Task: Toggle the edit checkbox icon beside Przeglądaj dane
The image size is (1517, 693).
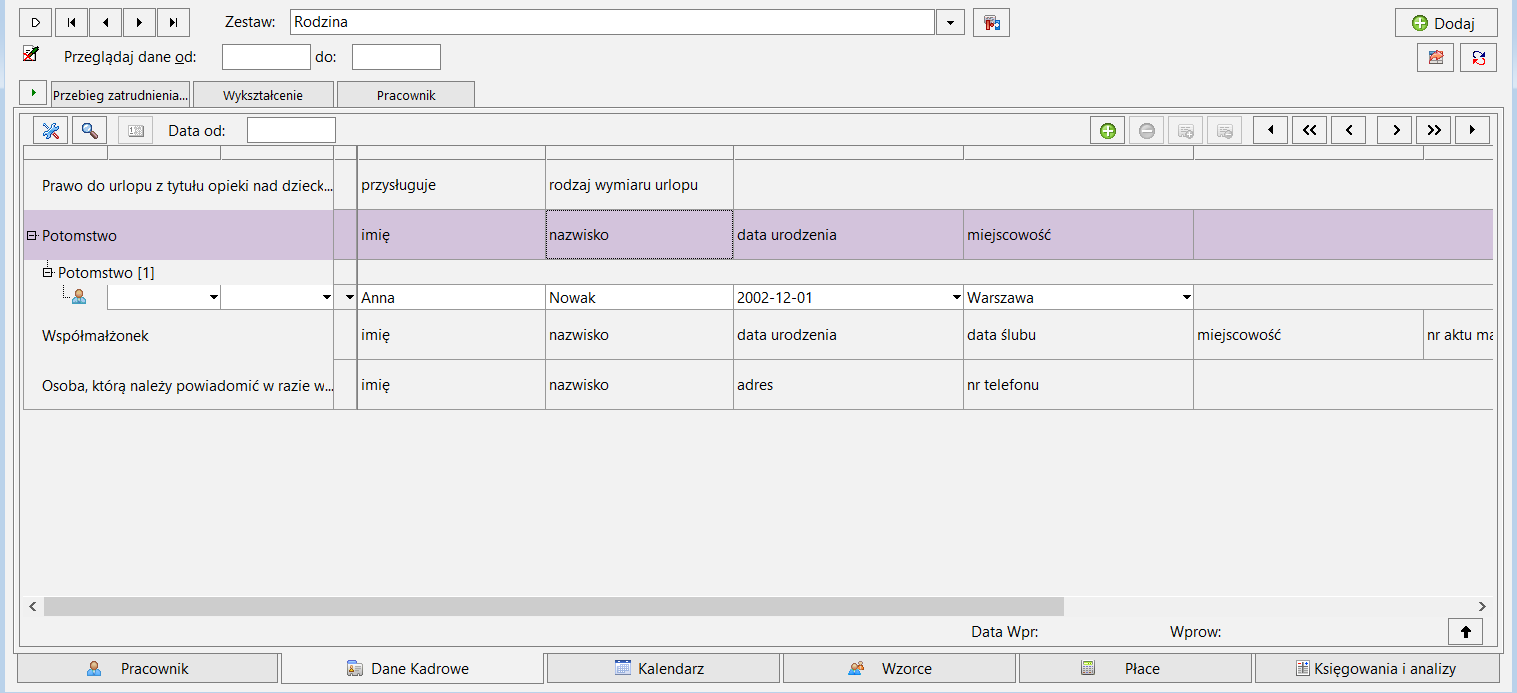Action: click(x=30, y=54)
